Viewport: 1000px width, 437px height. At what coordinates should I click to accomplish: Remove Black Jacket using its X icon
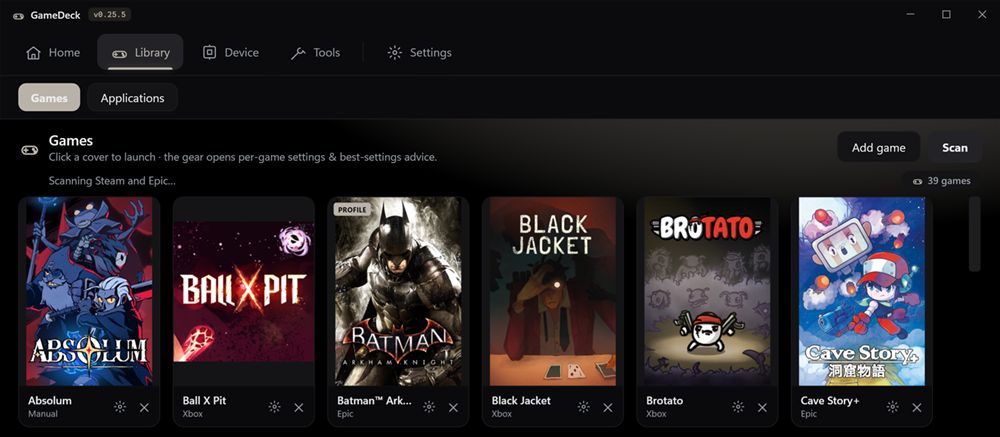click(x=608, y=407)
